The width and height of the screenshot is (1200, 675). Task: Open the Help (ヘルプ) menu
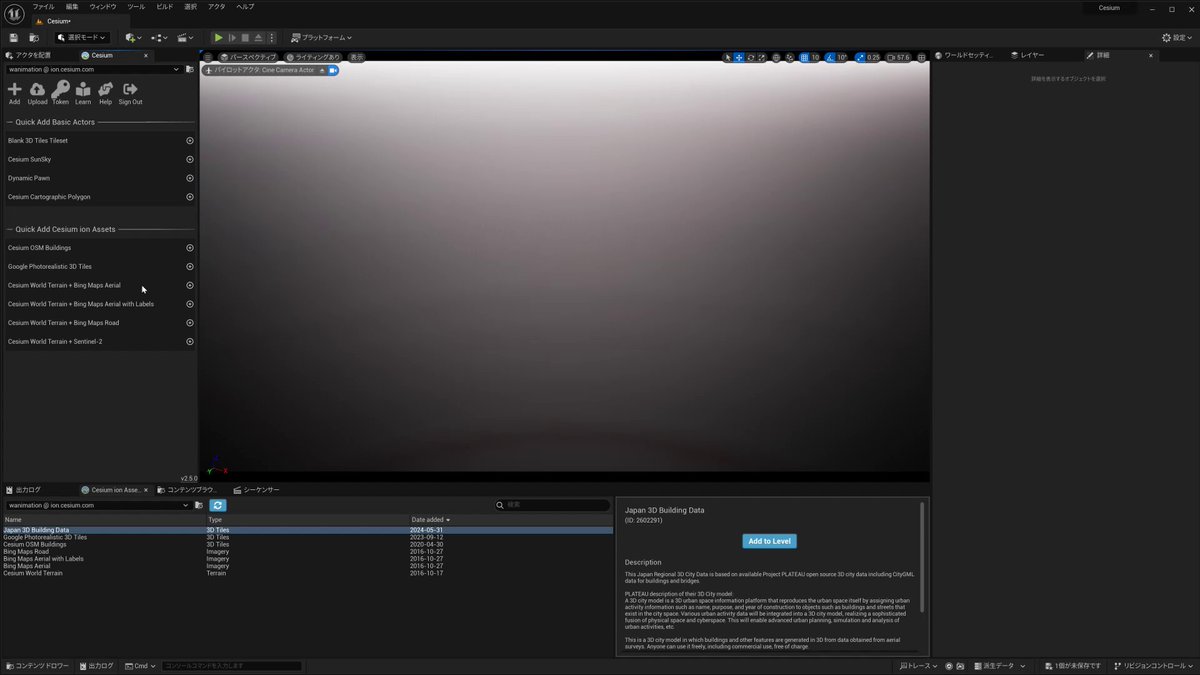click(x=245, y=7)
